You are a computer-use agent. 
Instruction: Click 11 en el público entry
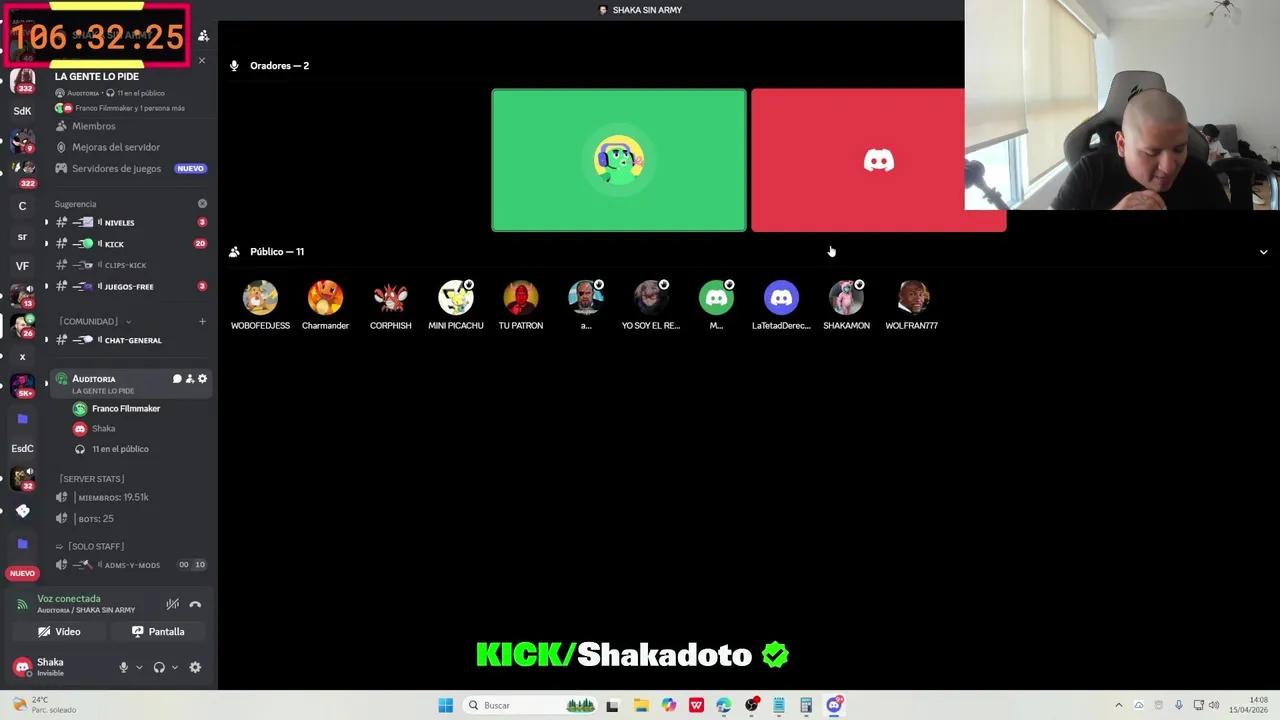point(120,449)
